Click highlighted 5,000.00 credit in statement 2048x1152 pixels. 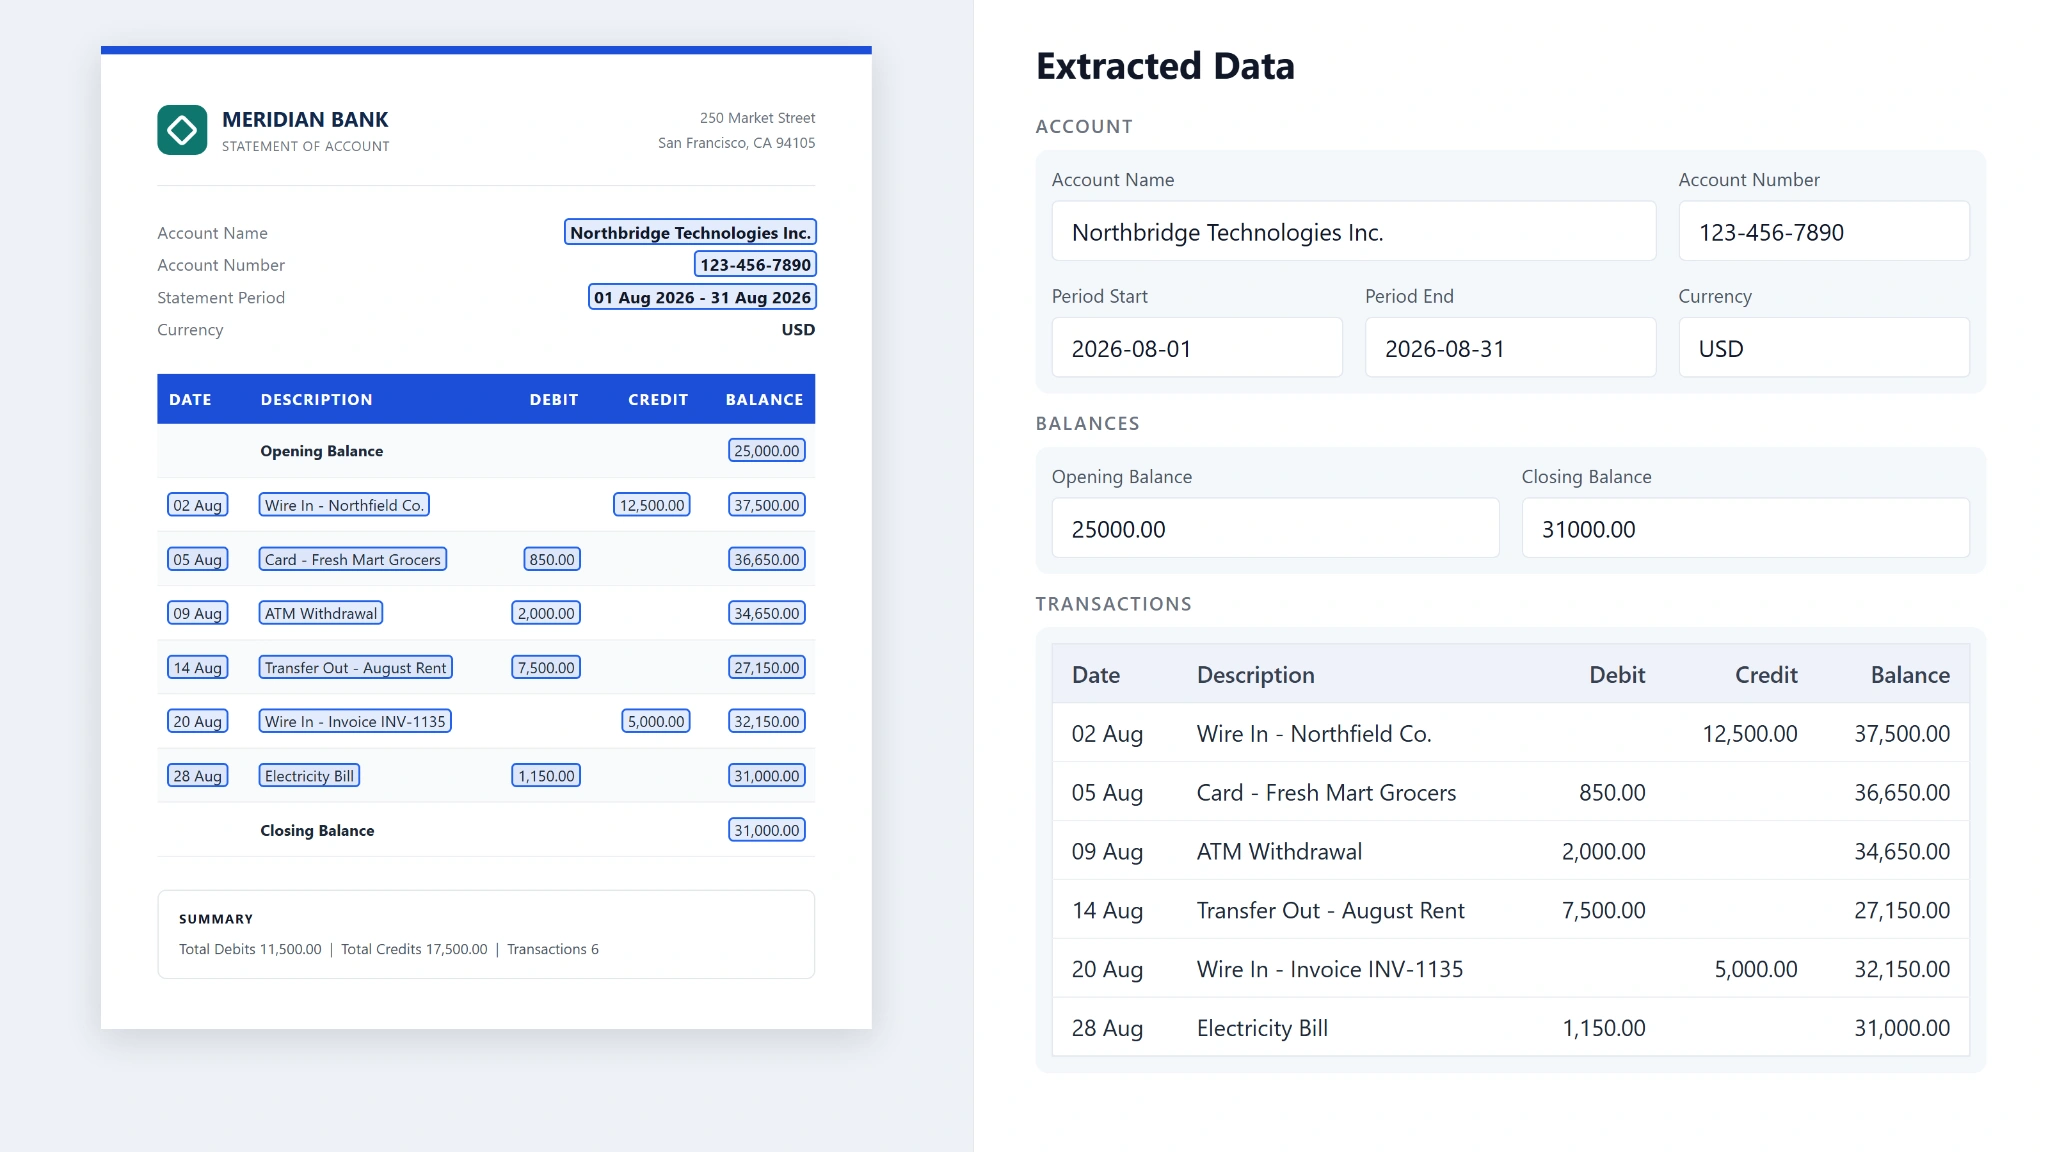656,721
